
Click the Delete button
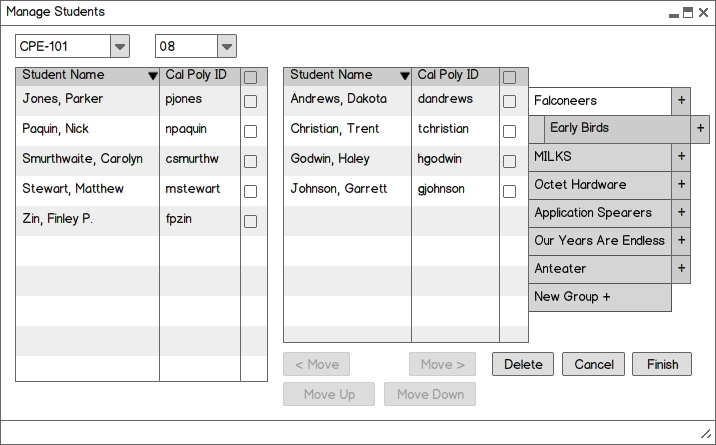[x=523, y=364]
